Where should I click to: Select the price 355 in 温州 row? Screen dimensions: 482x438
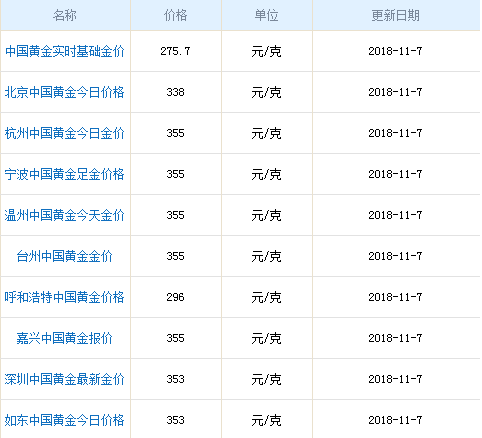175,215
